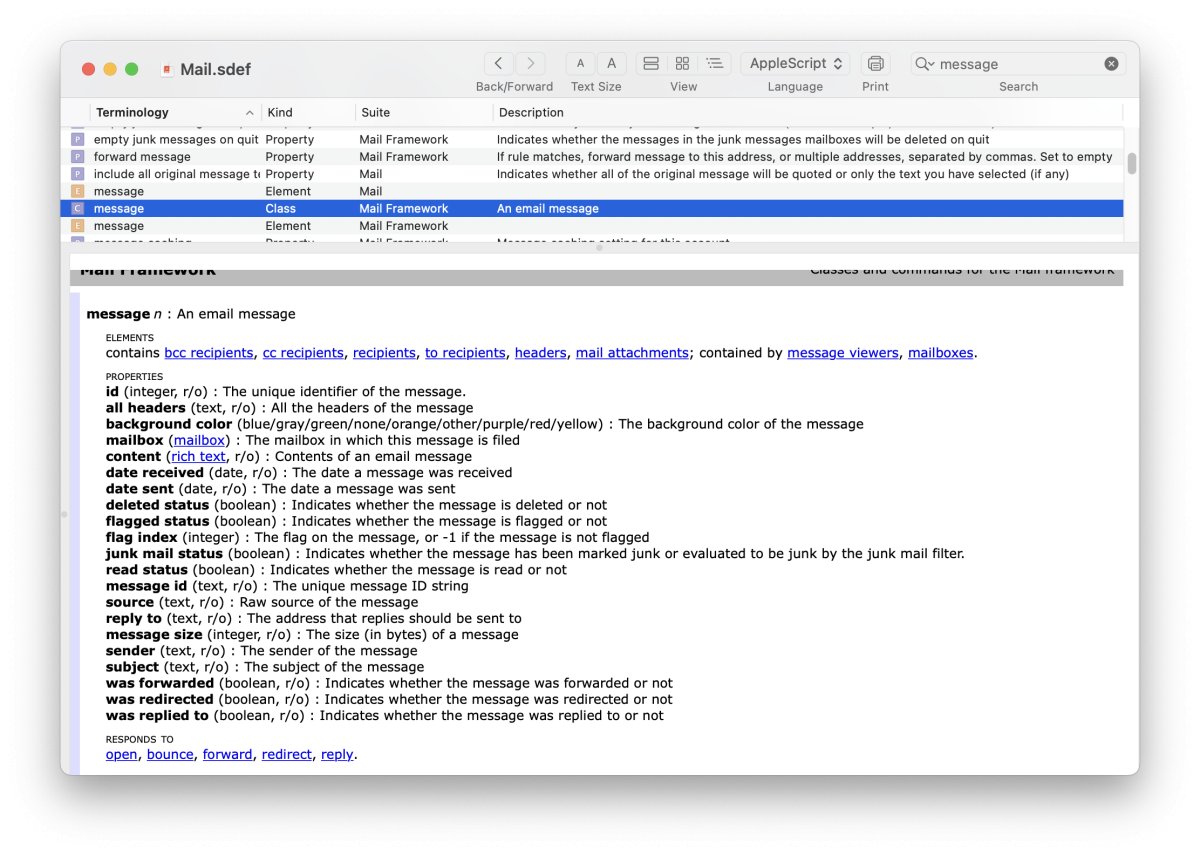
Task: Clear the search field text
Action: pyautogui.click(x=1111, y=64)
